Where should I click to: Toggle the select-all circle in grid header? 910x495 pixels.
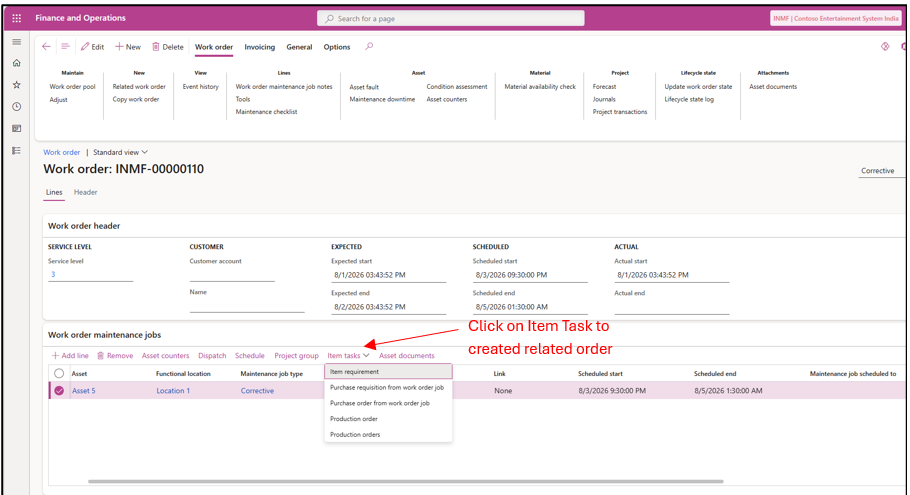click(x=59, y=373)
